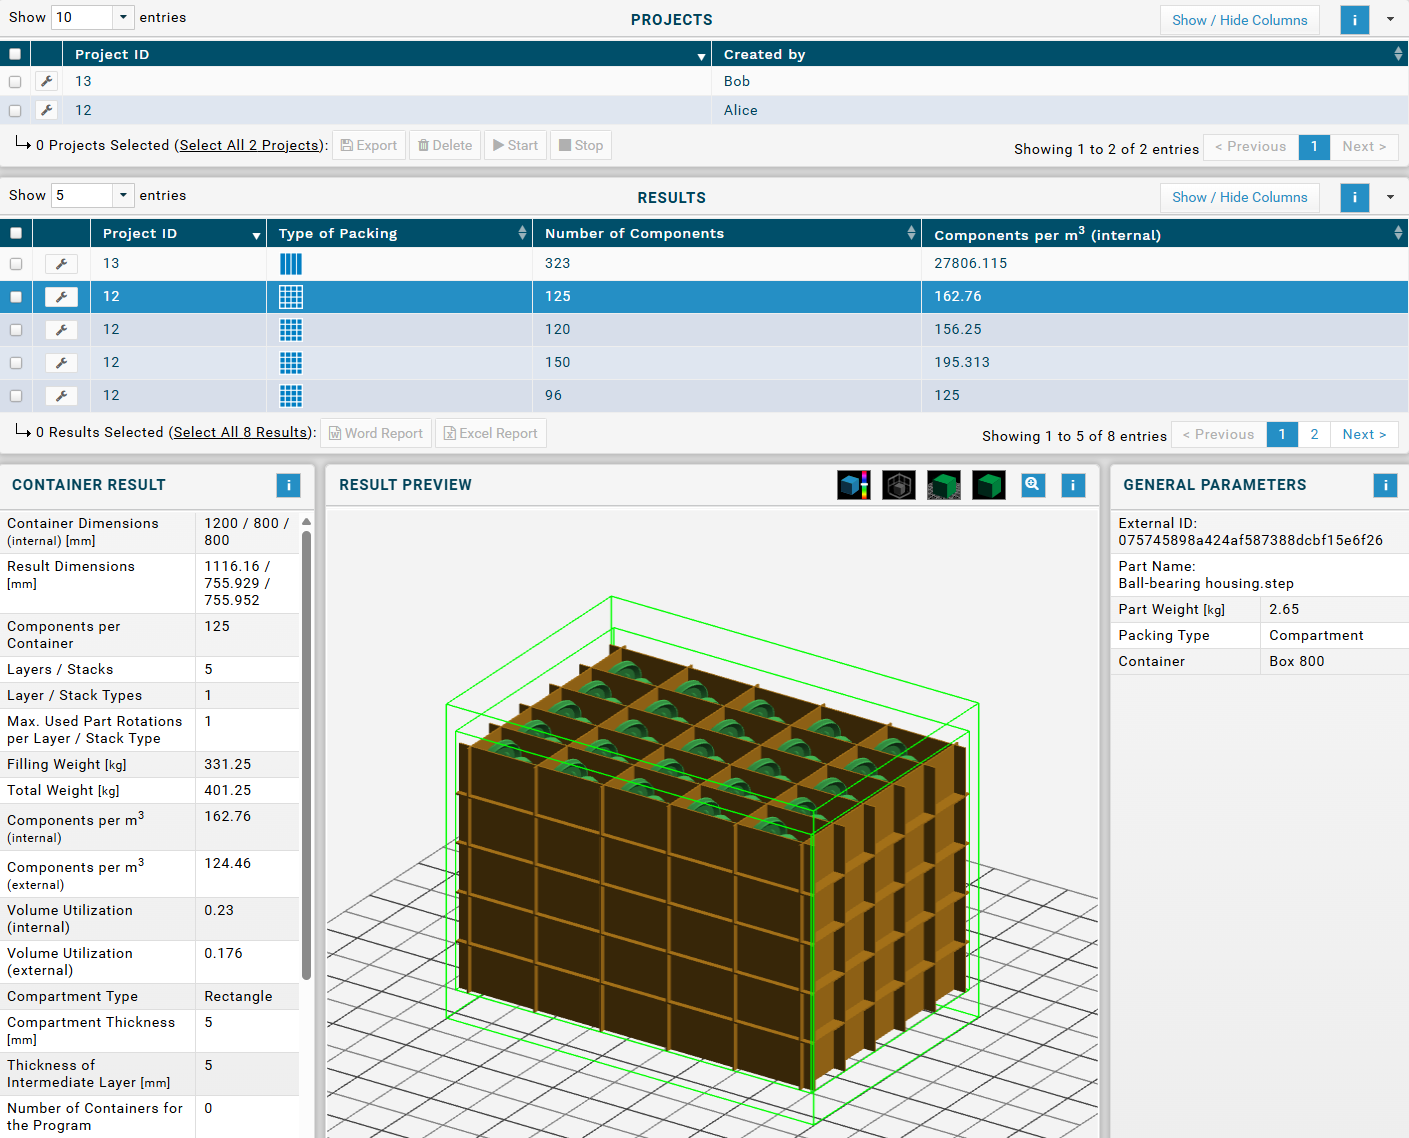The width and height of the screenshot is (1409, 1138).
Task: Click the Container Result panel scrollbar
Action: (x=306, y=755)
